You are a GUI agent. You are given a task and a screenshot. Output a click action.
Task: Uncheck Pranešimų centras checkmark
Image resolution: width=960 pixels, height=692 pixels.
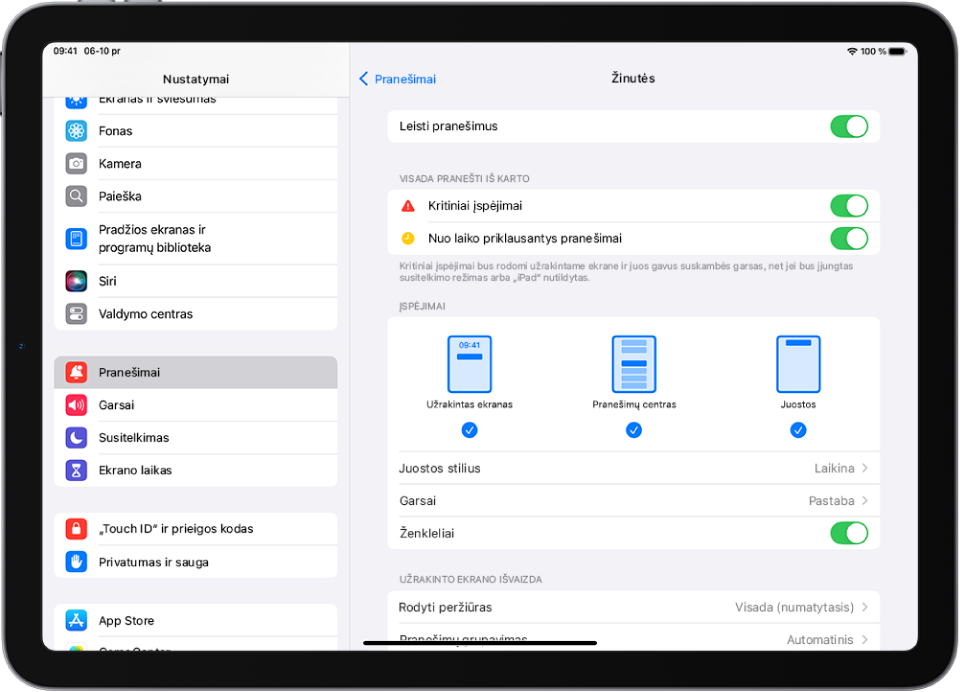pyautogui.click(x=634, y=430)
